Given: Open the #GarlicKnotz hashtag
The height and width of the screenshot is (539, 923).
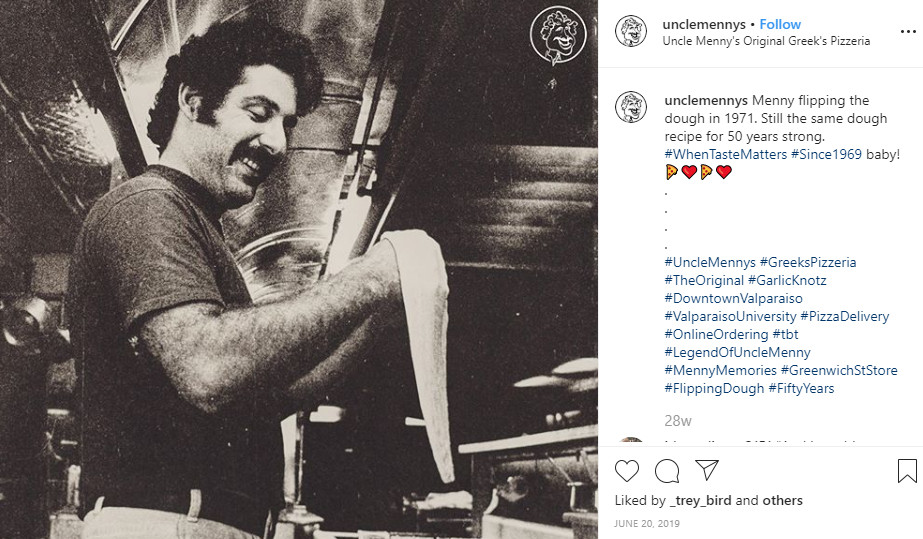Looking at the screenshot, I should [x=787, y=280].
